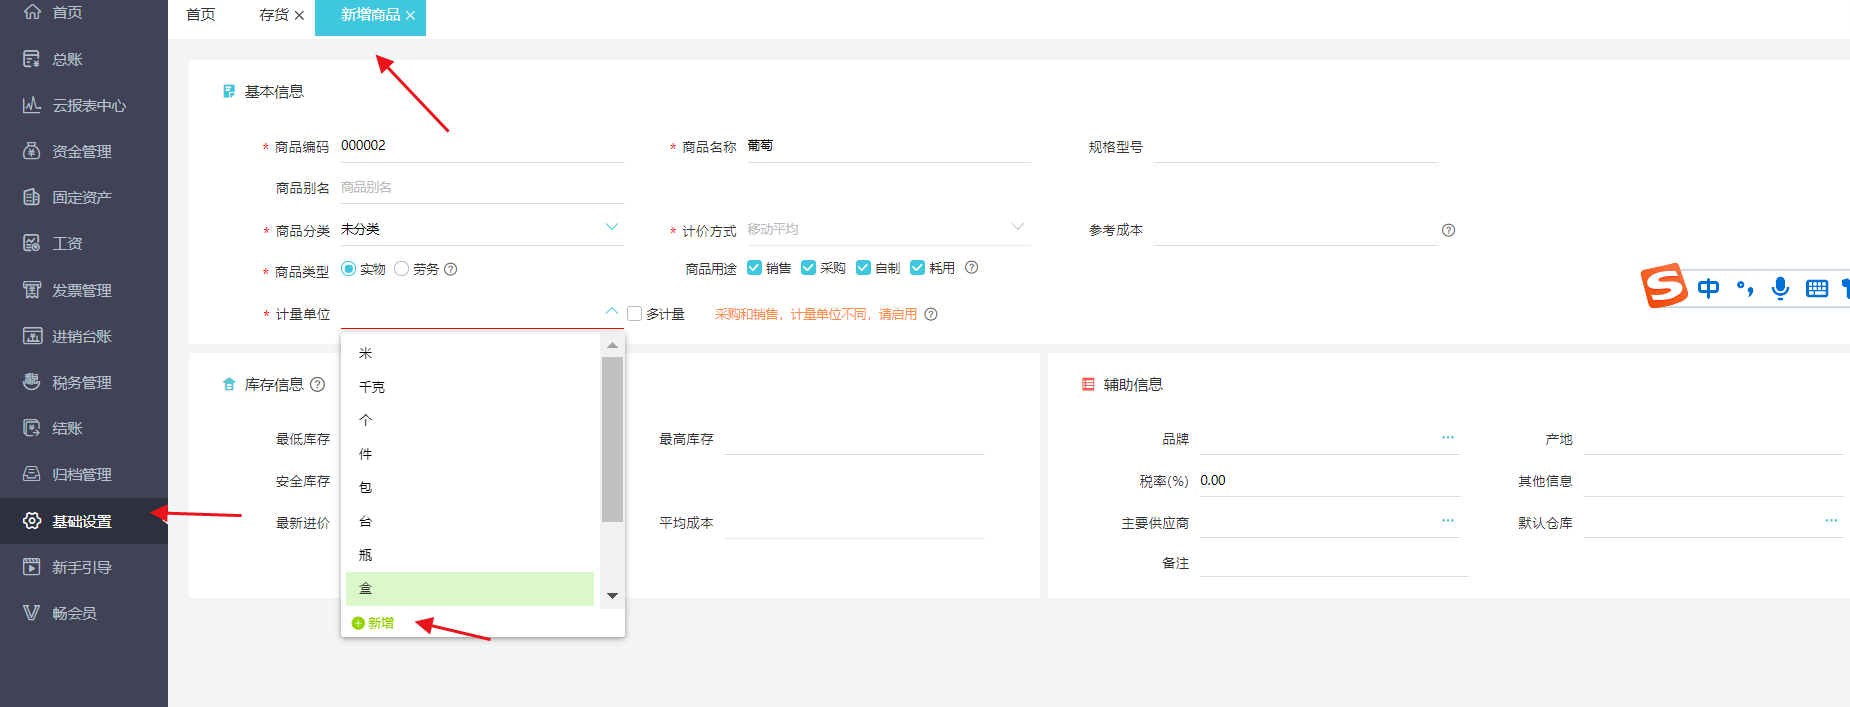Open 基础设置 in the sidebar

click(82, 521)
